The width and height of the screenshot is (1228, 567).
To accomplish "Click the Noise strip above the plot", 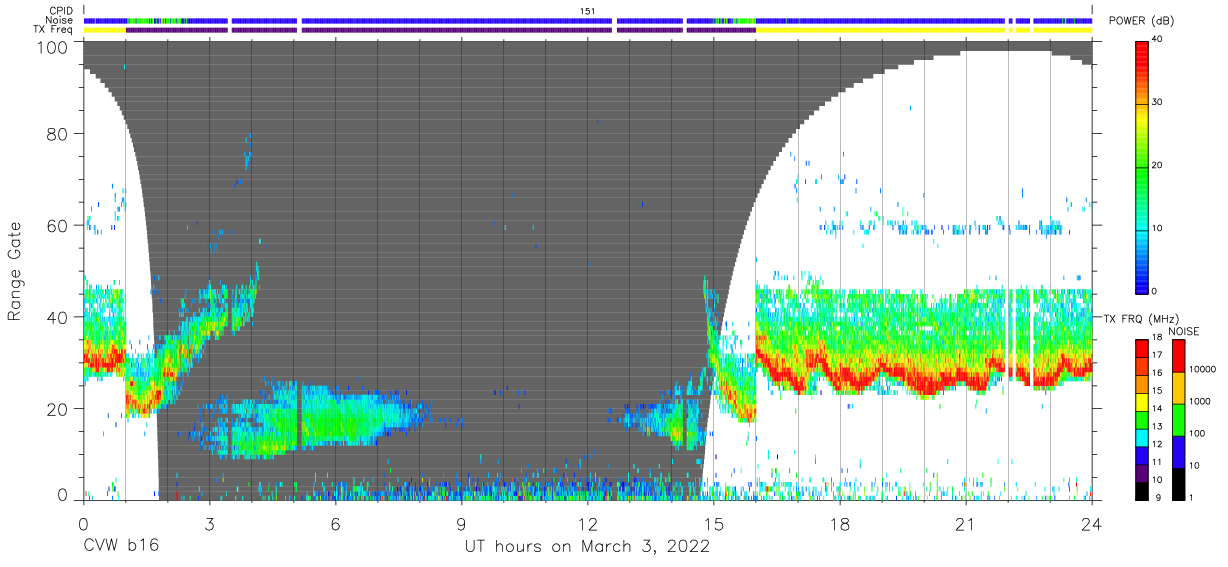I will 588,20.
